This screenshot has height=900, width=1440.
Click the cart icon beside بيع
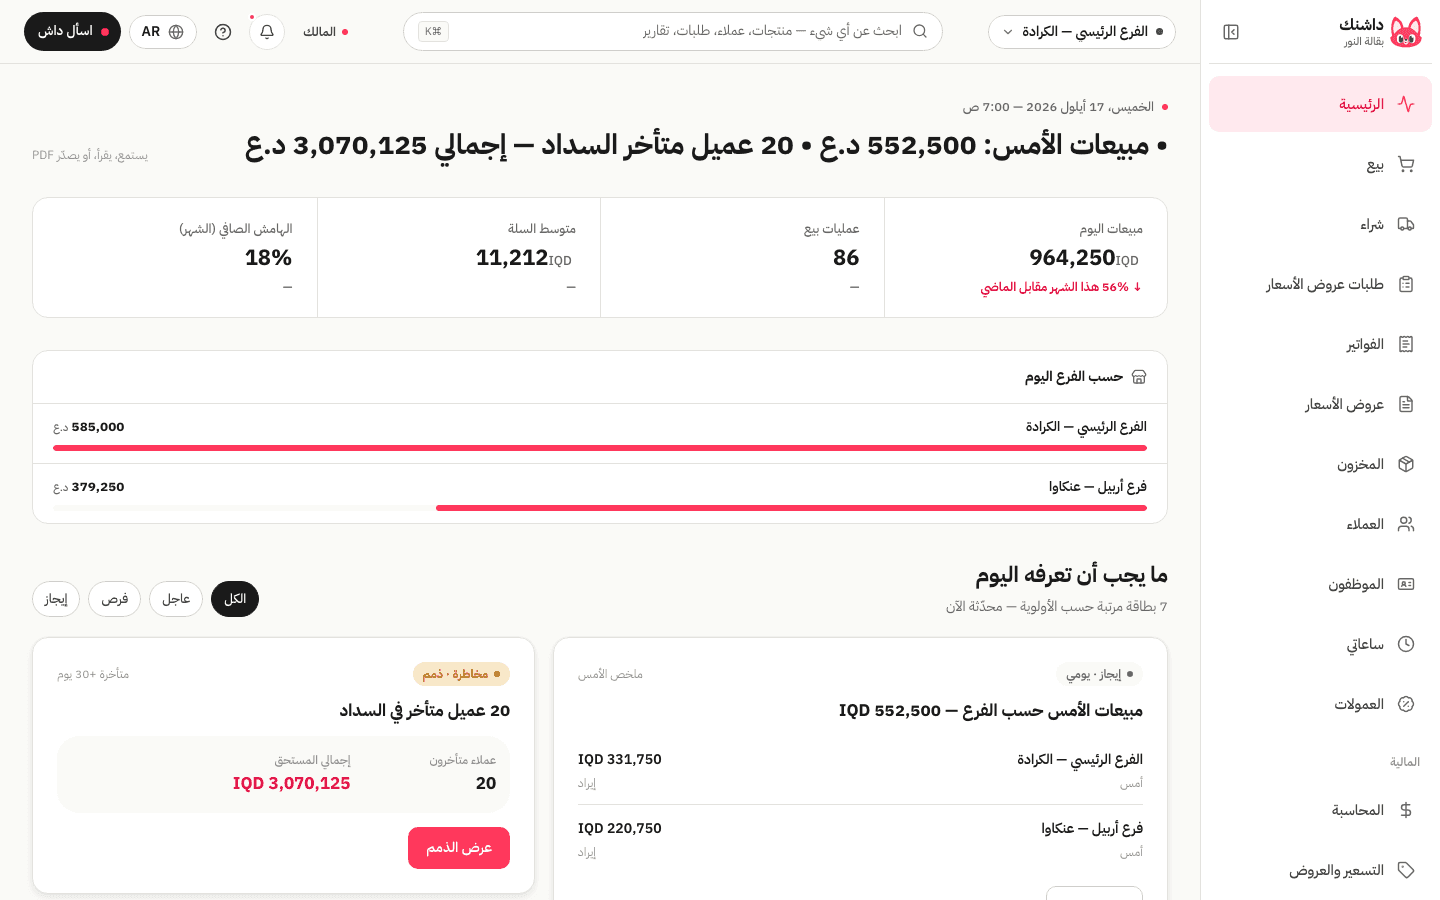tap(1406, 164)
